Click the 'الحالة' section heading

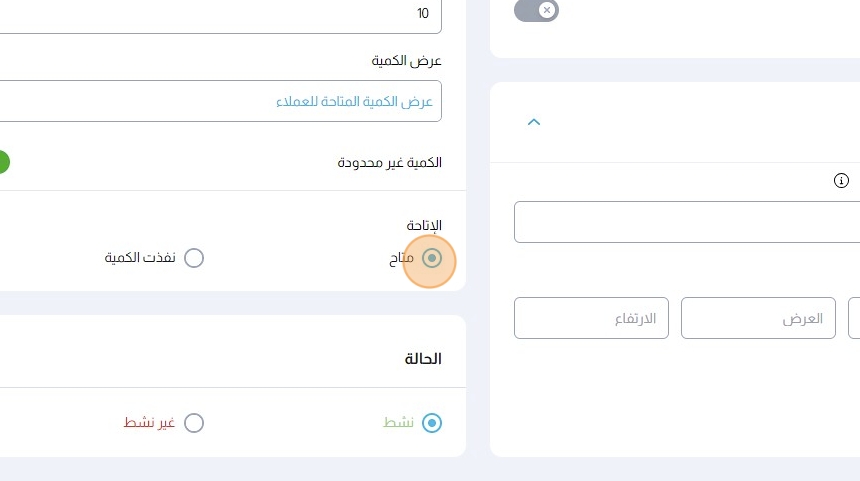point(421,358)
